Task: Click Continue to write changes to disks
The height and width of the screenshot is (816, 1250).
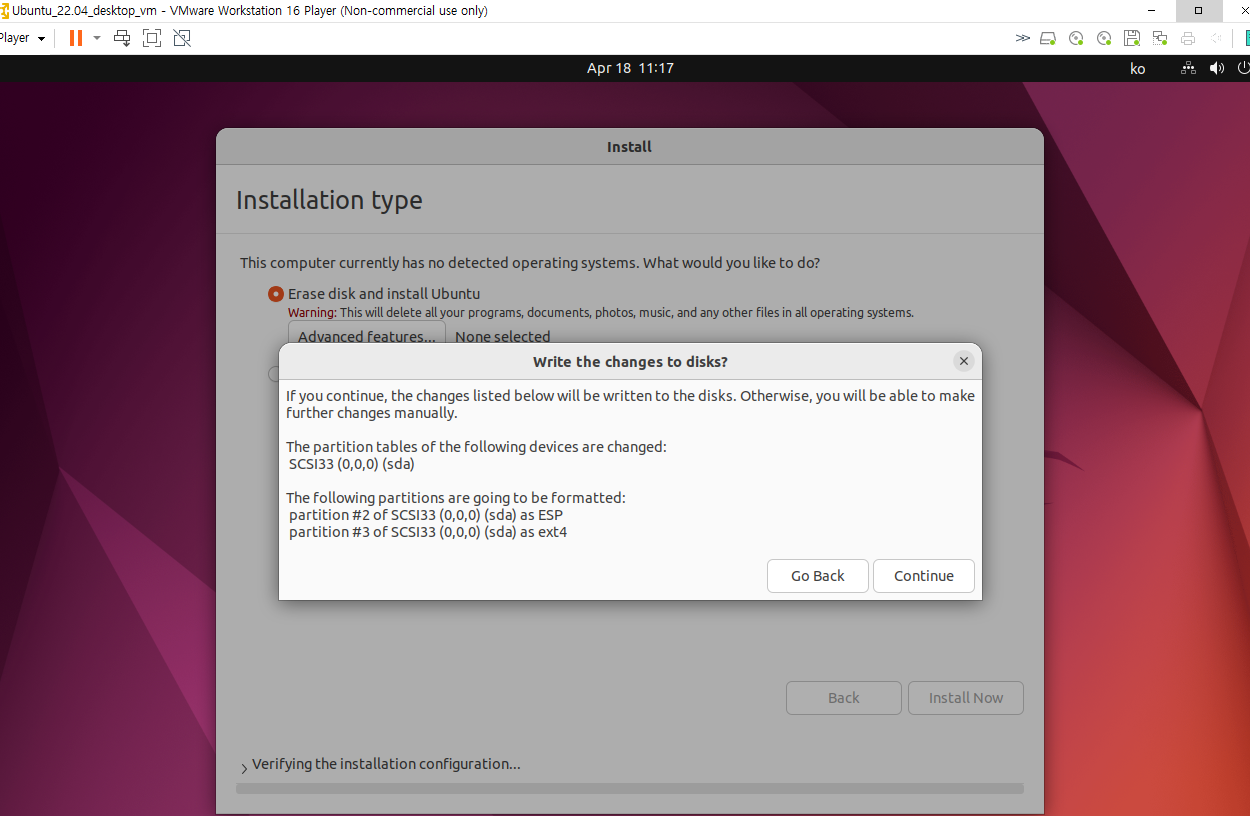Action: pos(924,576)
